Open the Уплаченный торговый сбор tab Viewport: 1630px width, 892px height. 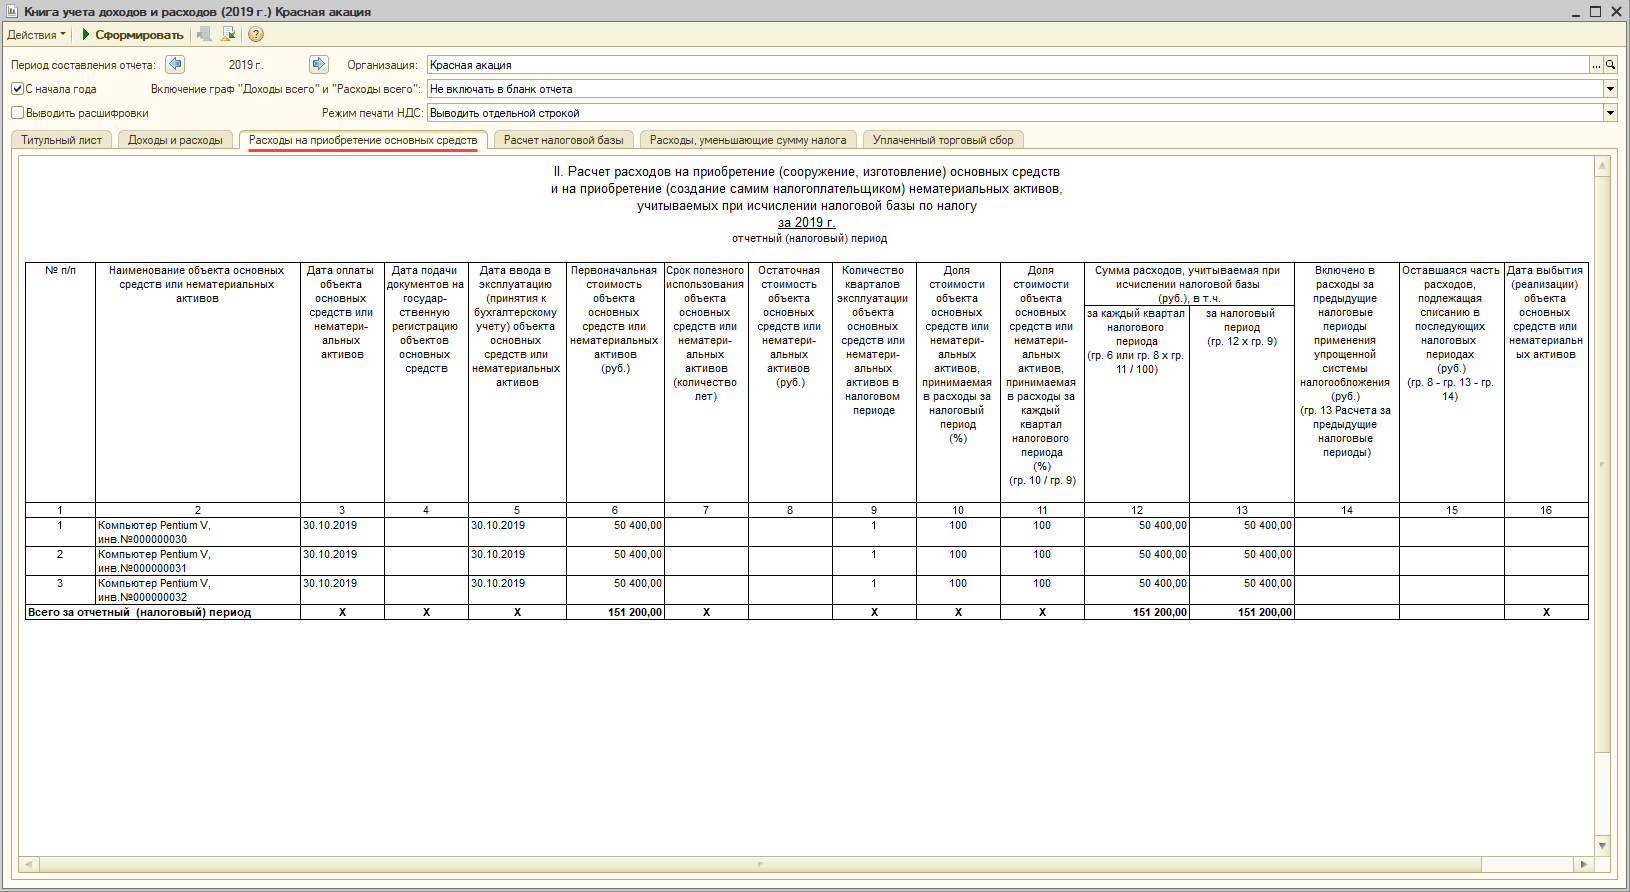pos(943,140)
